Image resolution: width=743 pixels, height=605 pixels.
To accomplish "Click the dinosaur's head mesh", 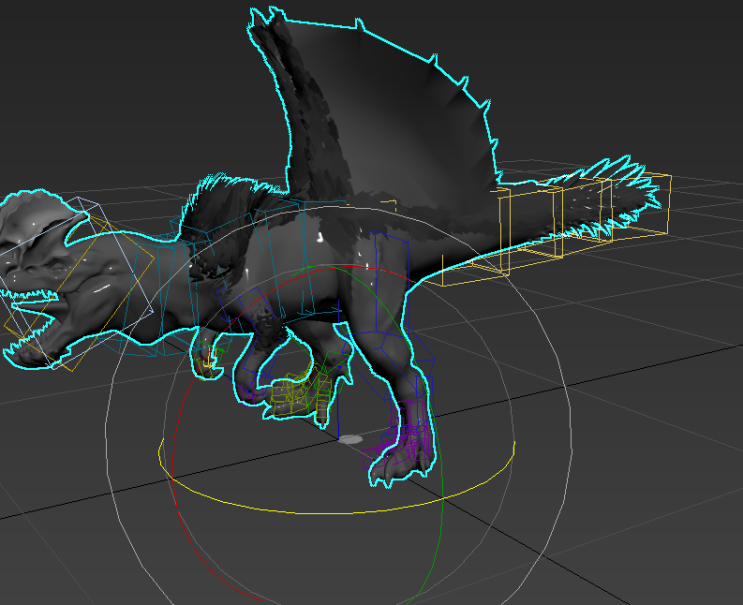I will pos(43,280).
